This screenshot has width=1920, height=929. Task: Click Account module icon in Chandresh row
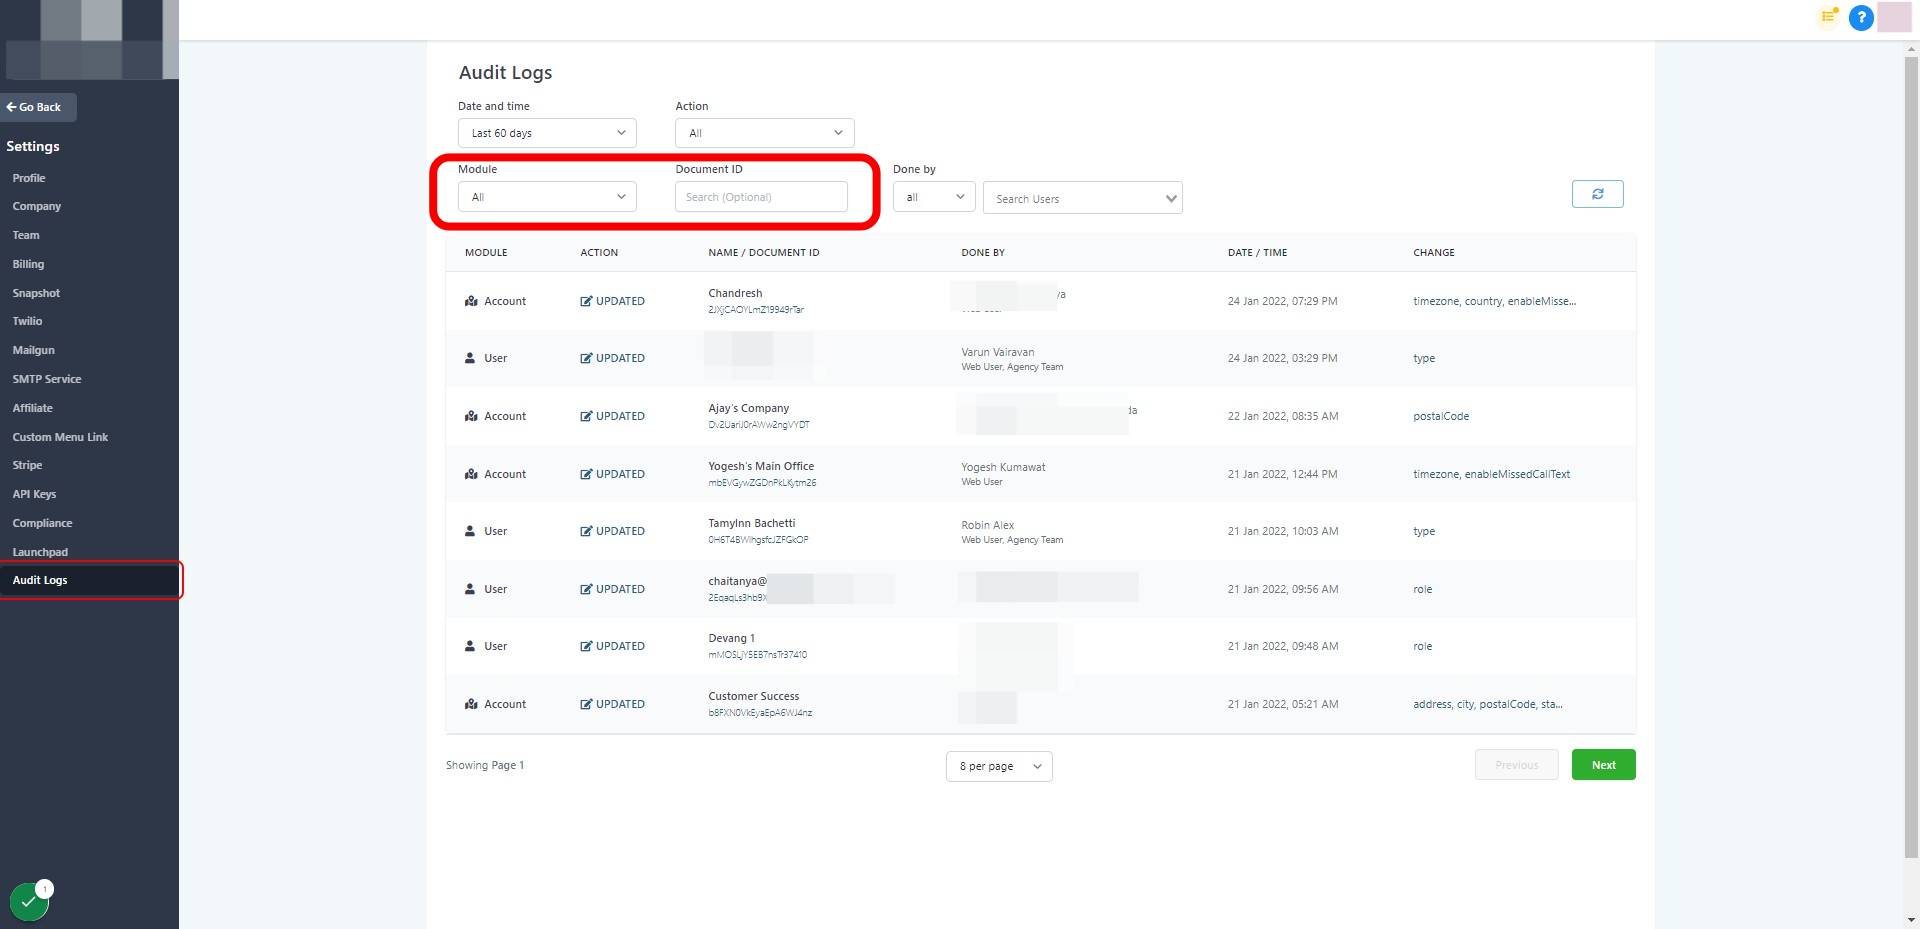pyautogui.click(x=471, y=301)
